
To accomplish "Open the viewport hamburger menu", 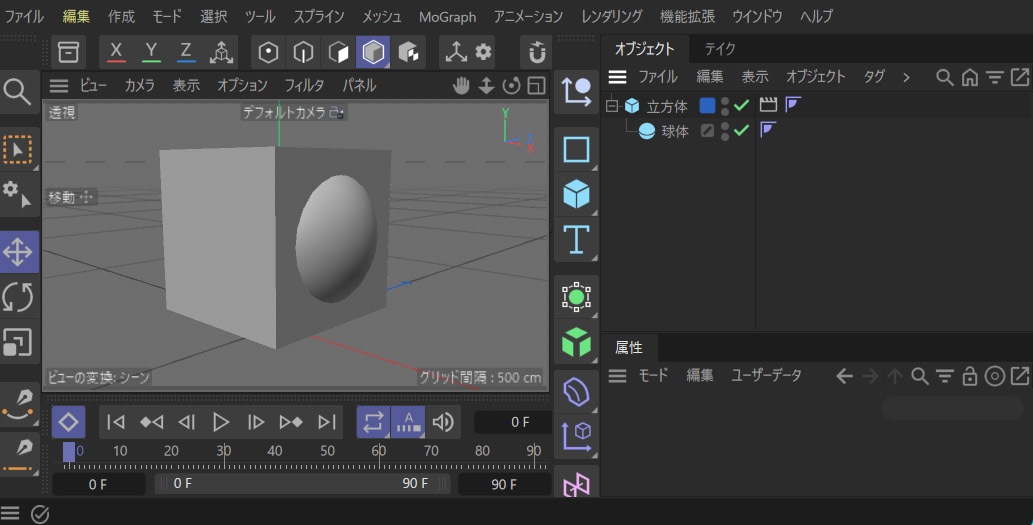I will pos(59,86).
